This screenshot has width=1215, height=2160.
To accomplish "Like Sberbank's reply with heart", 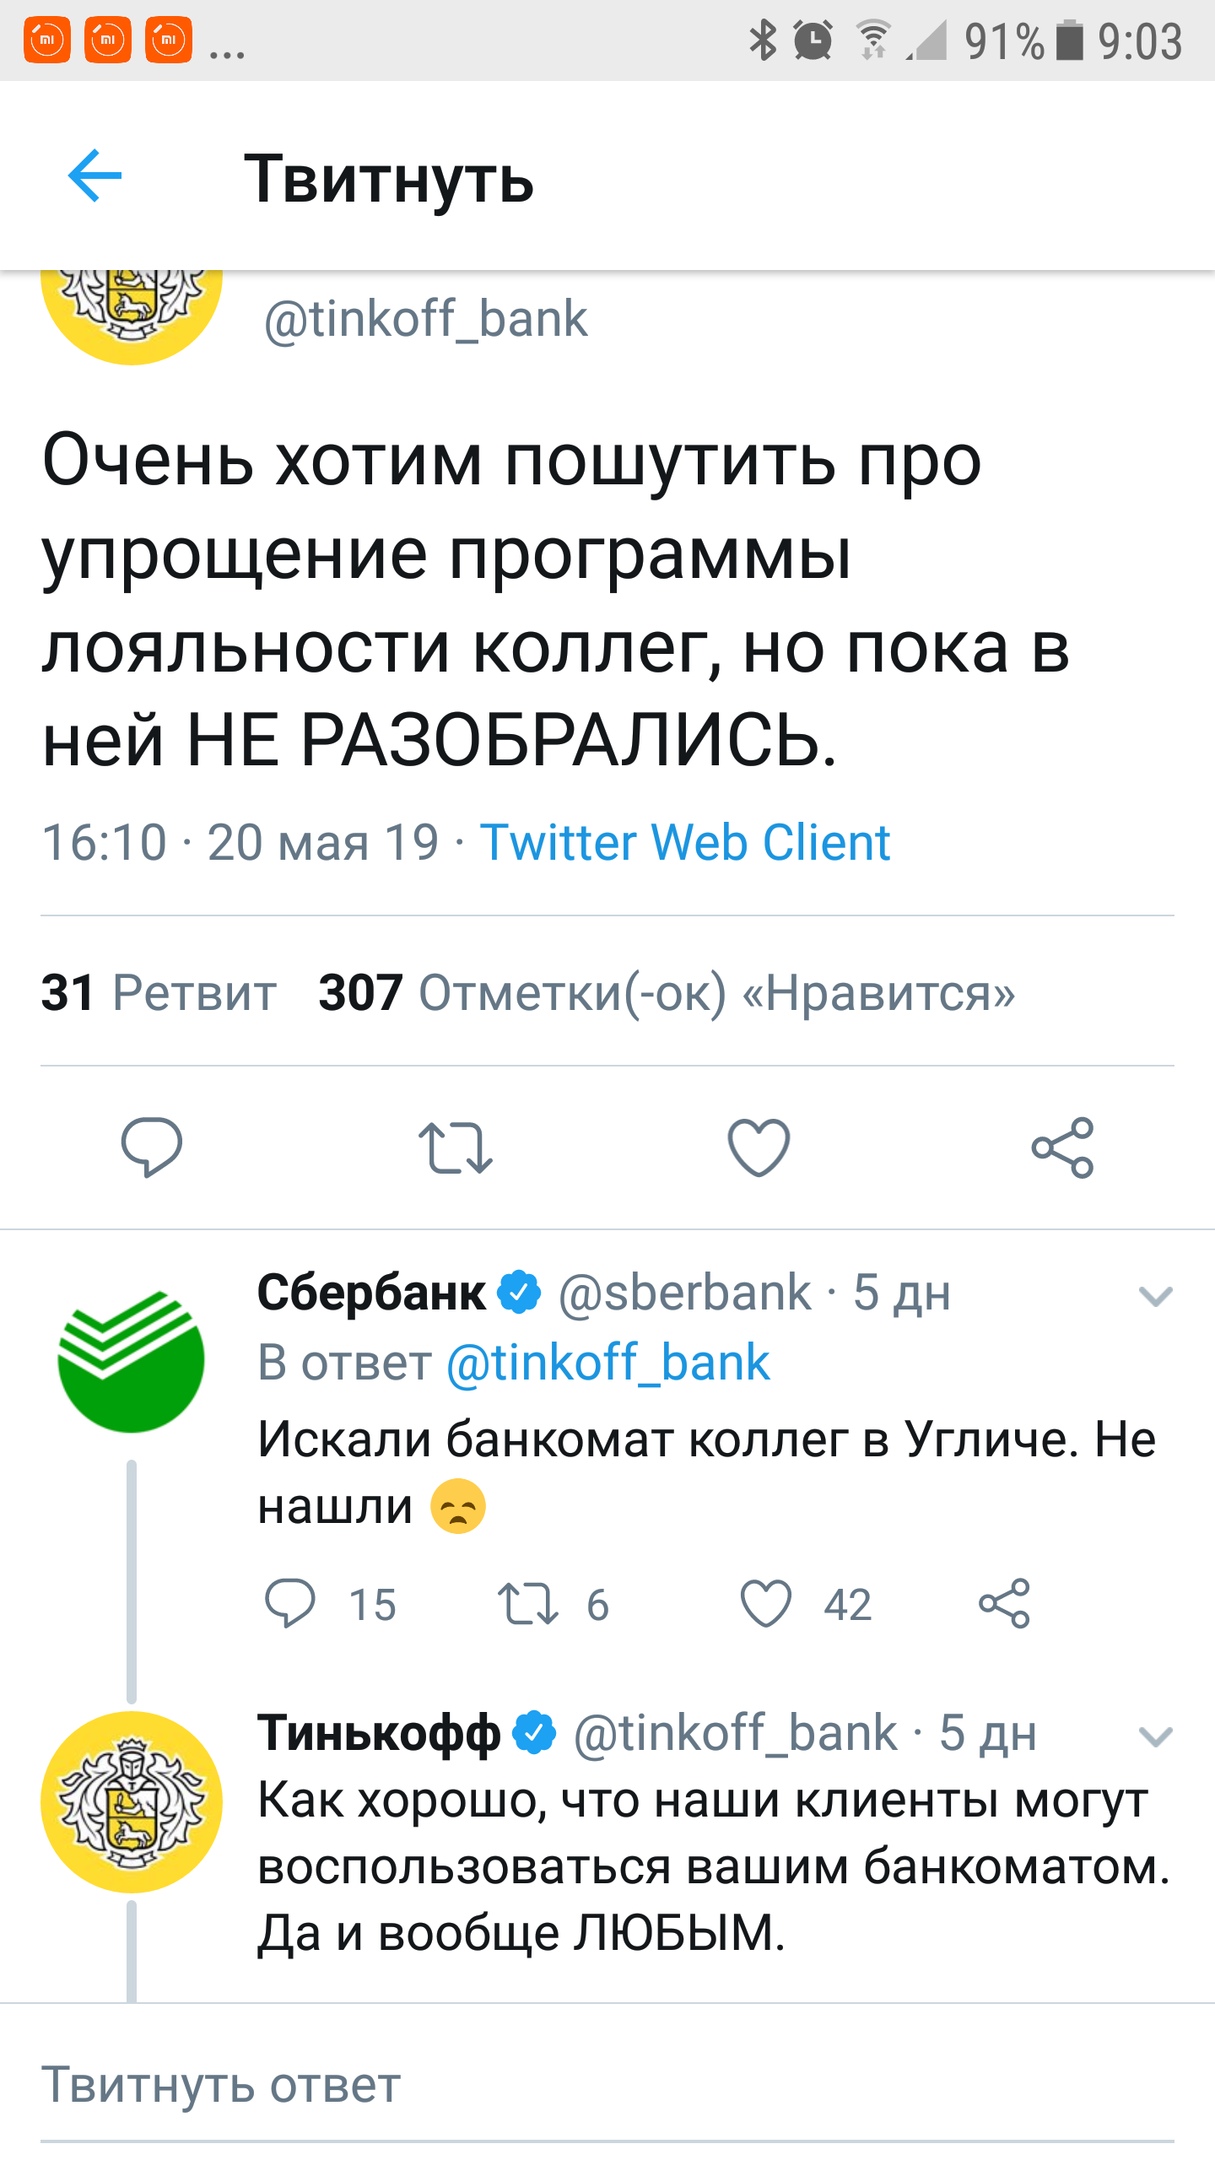I will click(766, 1604).
